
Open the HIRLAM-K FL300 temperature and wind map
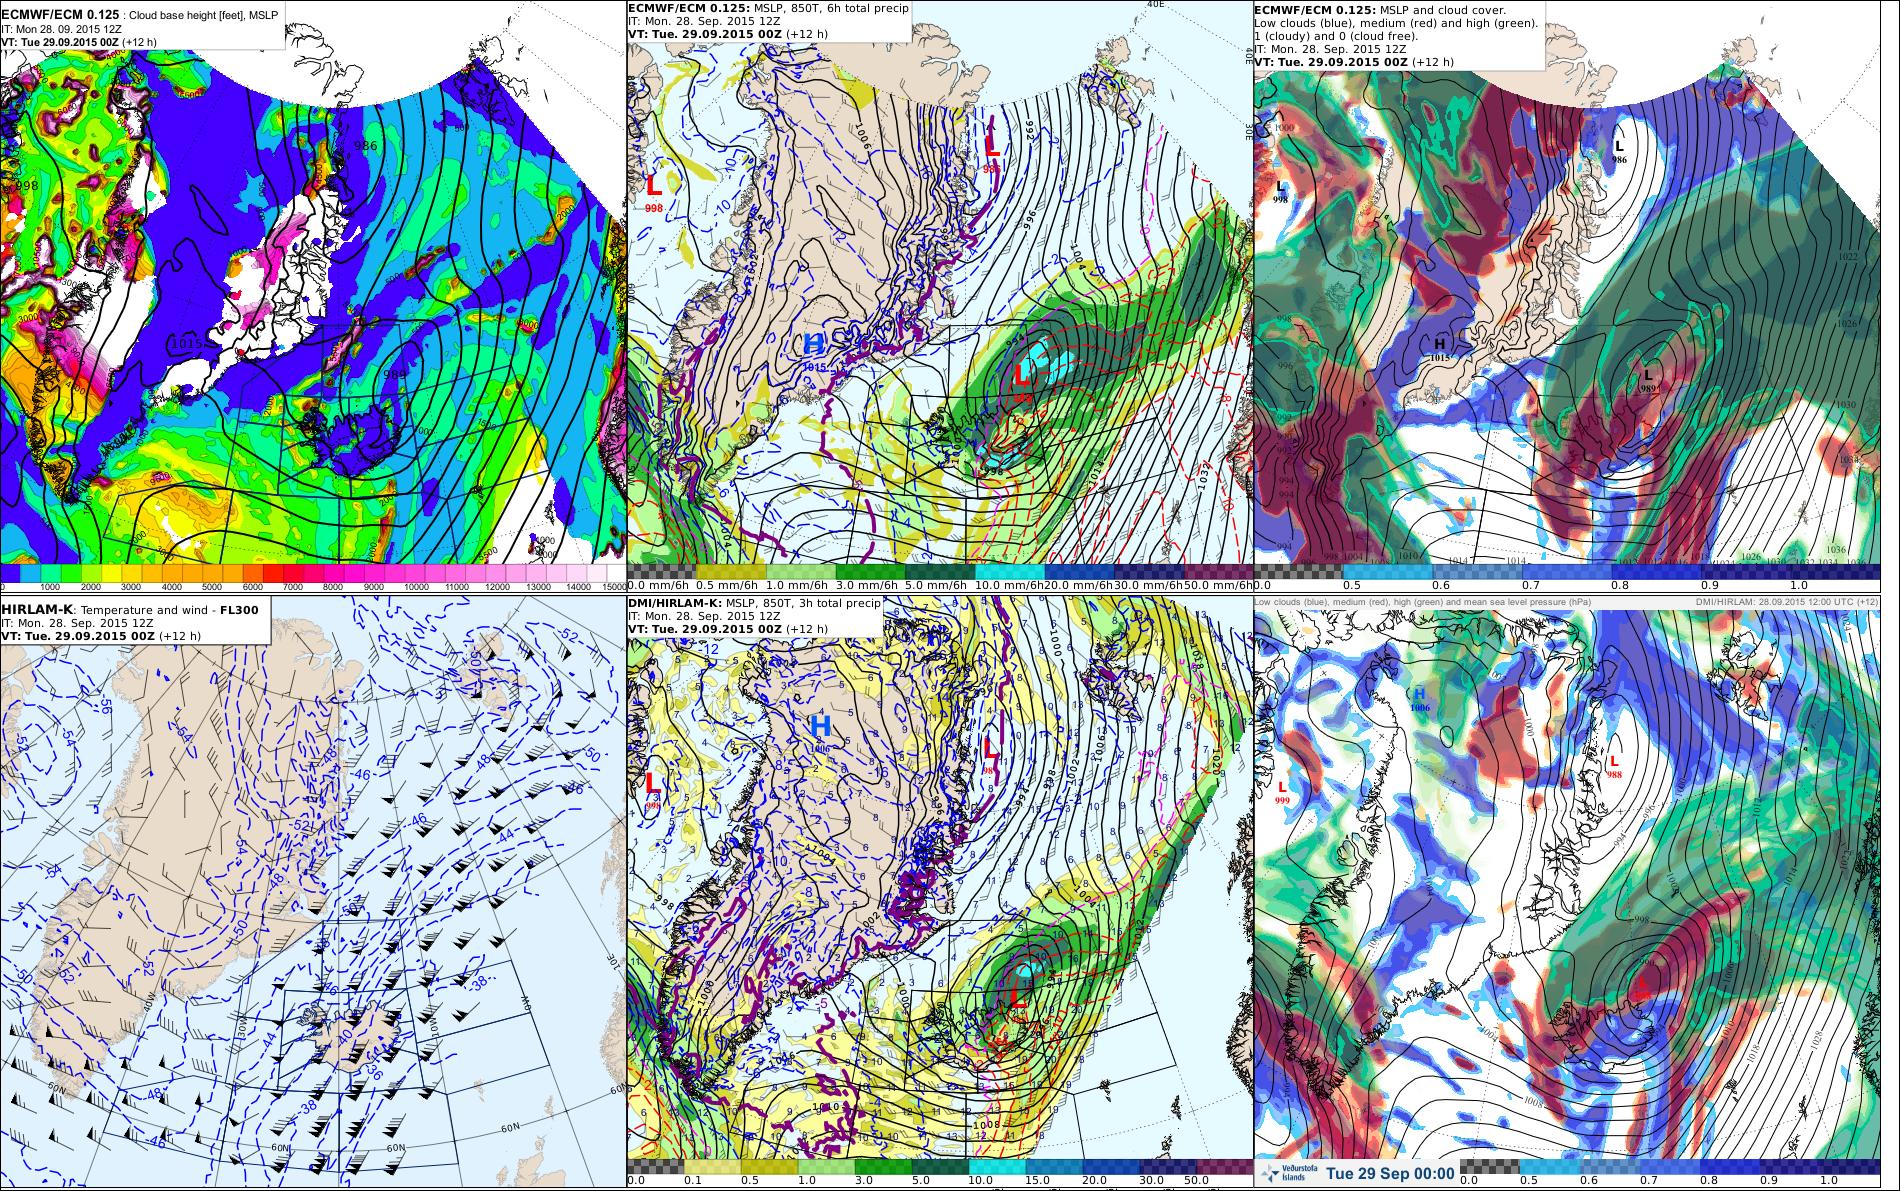click(x=312, y=893)
